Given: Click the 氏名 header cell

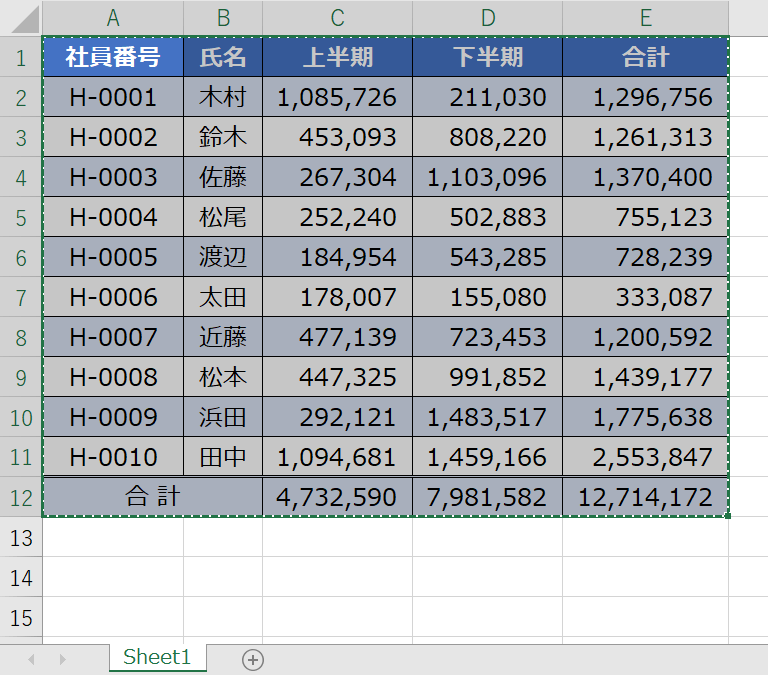Looking at the screenshot, I should tap(223, 57).
